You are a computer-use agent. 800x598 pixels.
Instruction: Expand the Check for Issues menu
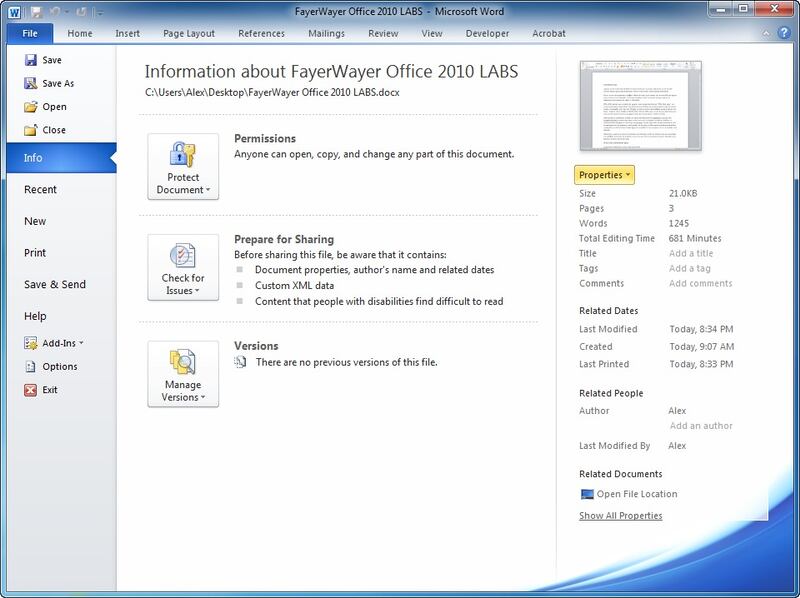(183, 268)
